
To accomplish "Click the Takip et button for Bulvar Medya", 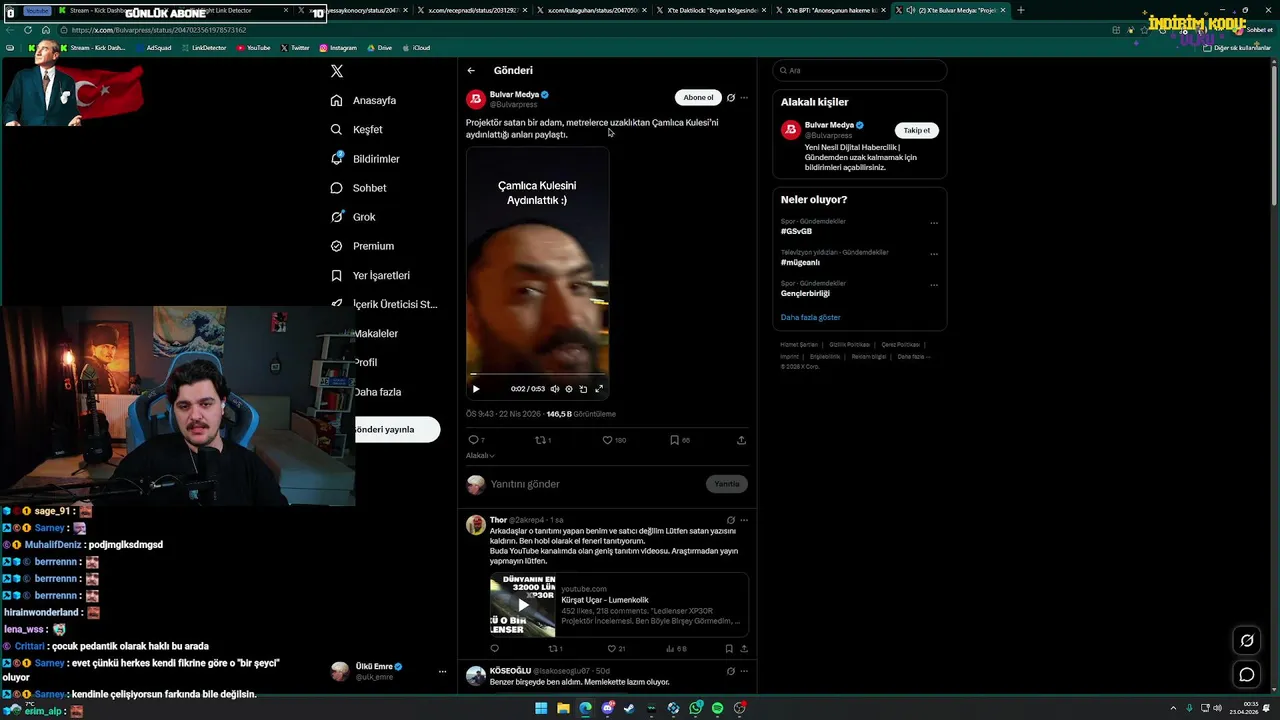I will (917, 131).
